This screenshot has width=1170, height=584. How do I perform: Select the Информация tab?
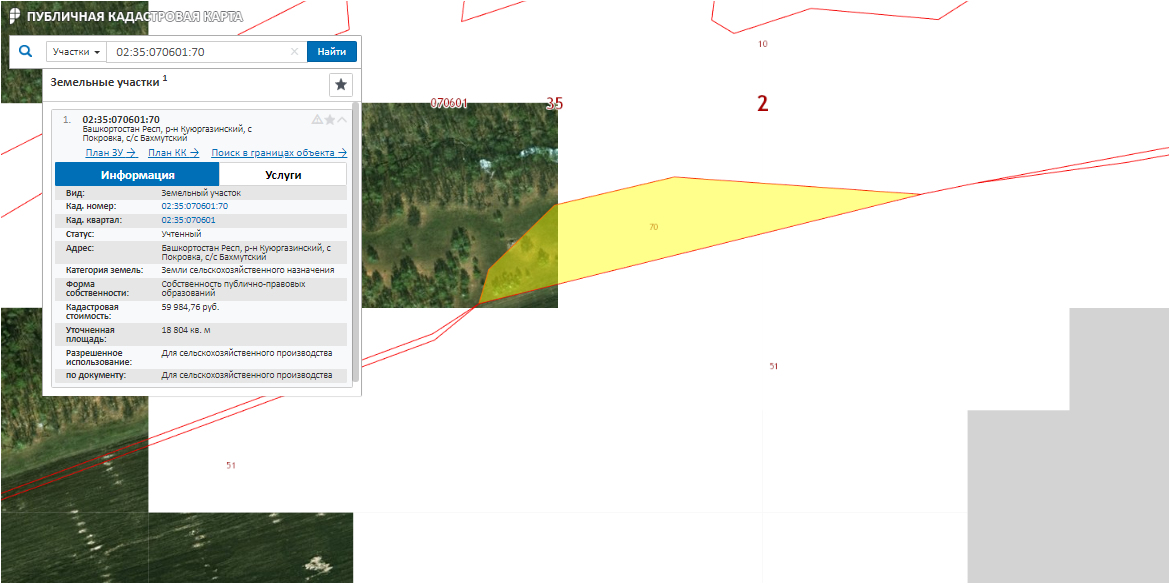click(137, 175)
